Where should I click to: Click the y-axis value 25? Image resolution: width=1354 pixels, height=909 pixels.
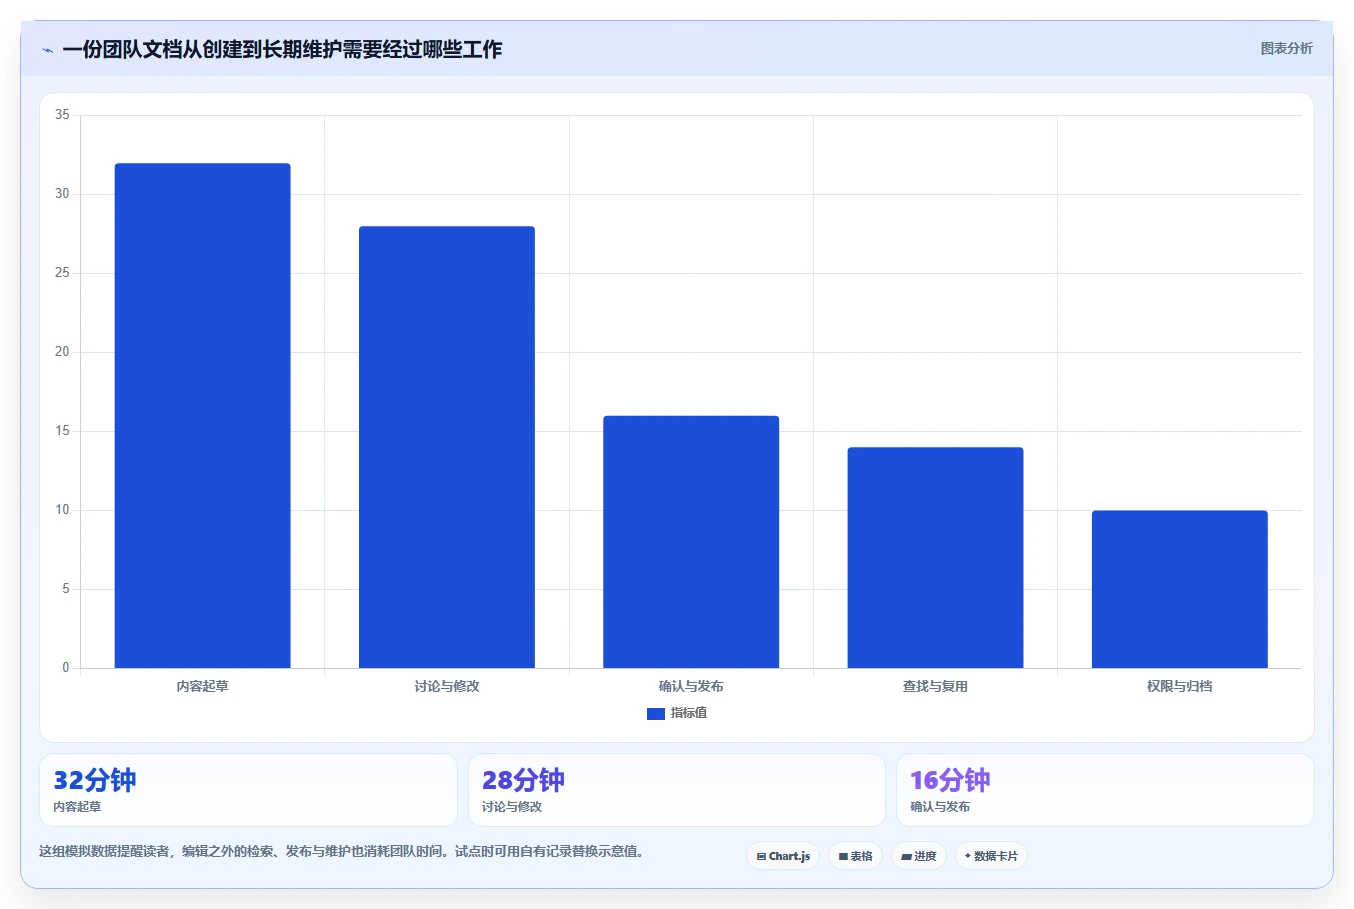62,273
